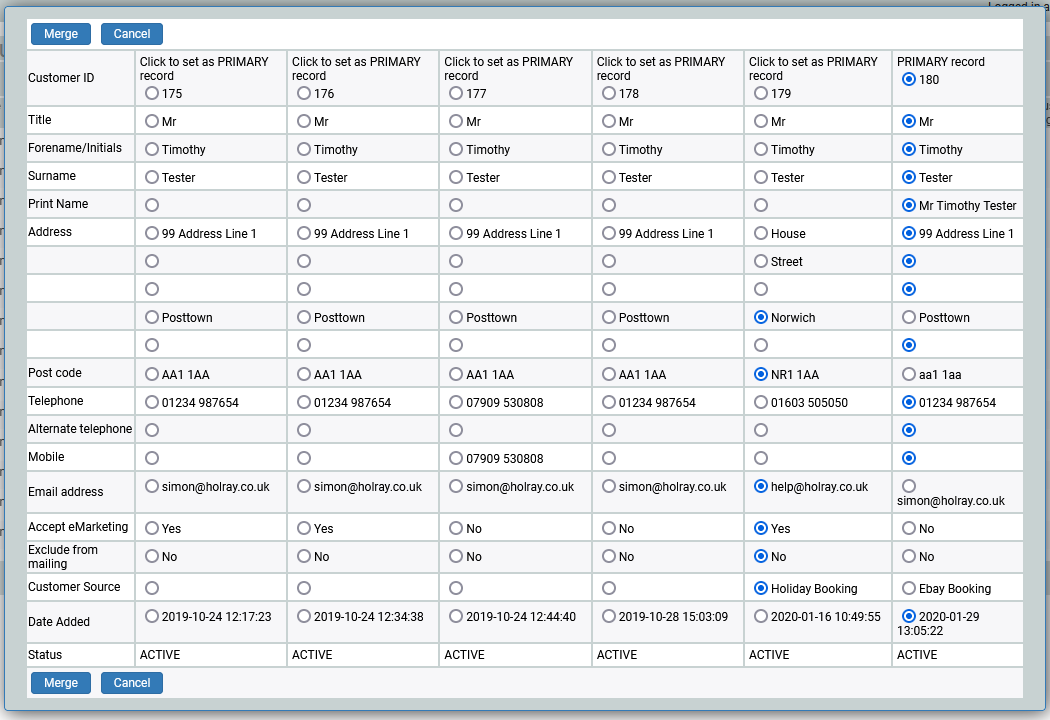Choose the 'House' address radio option
The image size is (1050, 720).
pyautogui.click(x=761, y=233)
